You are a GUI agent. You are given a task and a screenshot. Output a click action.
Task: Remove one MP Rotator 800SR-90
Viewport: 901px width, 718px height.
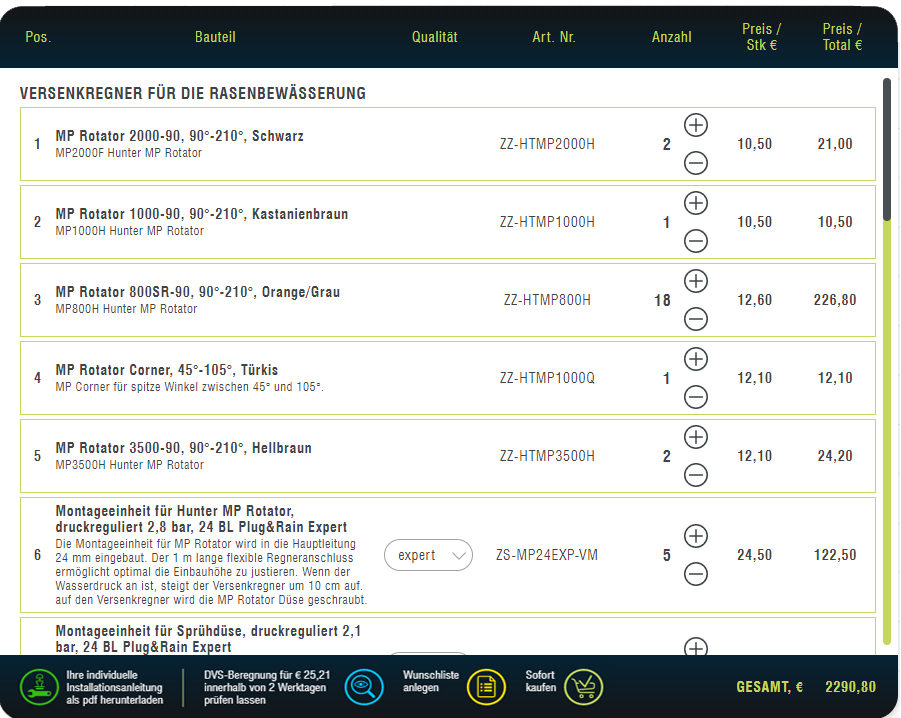point(696,319)
